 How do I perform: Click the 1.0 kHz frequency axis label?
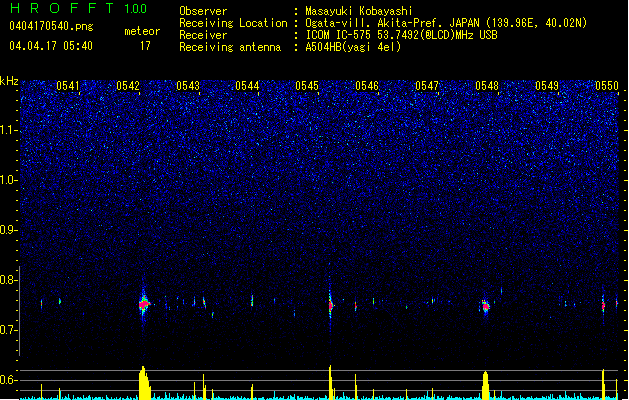click(8, 180)
